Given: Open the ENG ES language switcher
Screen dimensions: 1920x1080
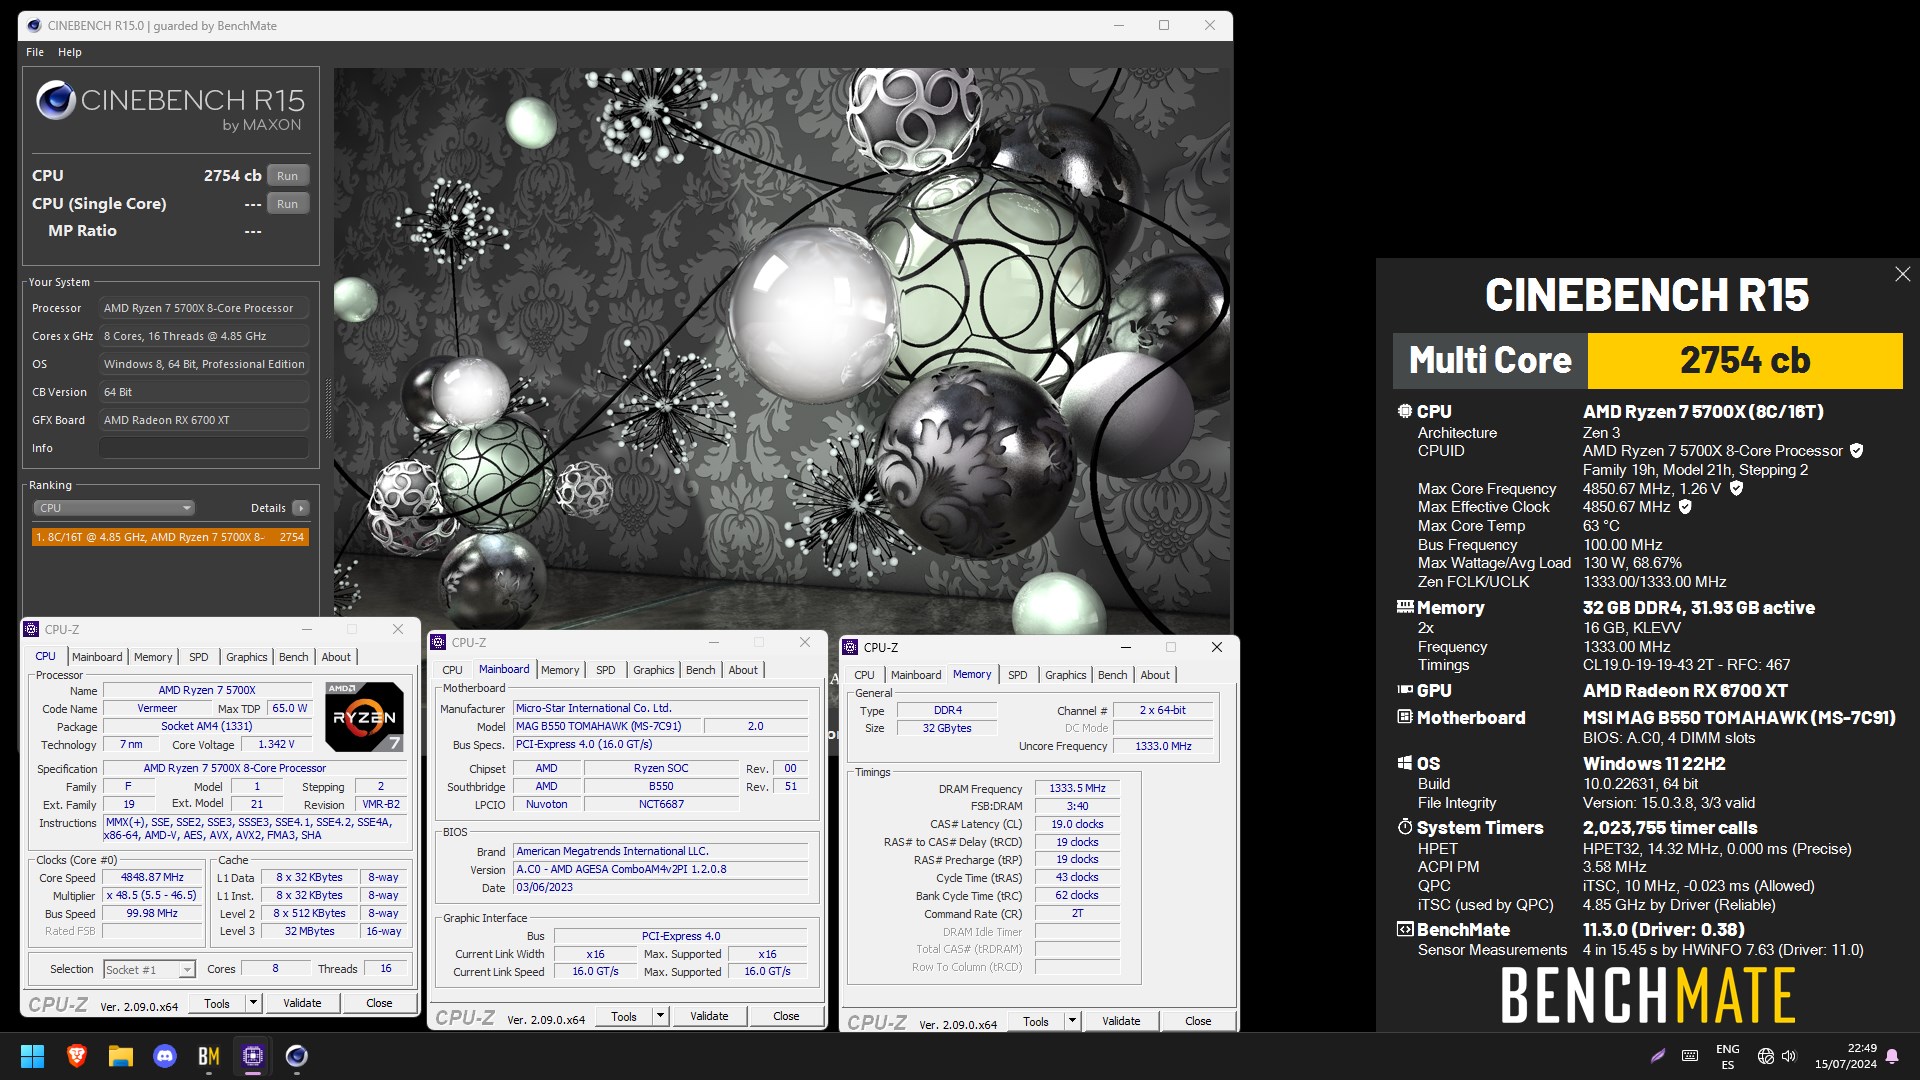Looking at the screenshot, I should [1727, 1057].
